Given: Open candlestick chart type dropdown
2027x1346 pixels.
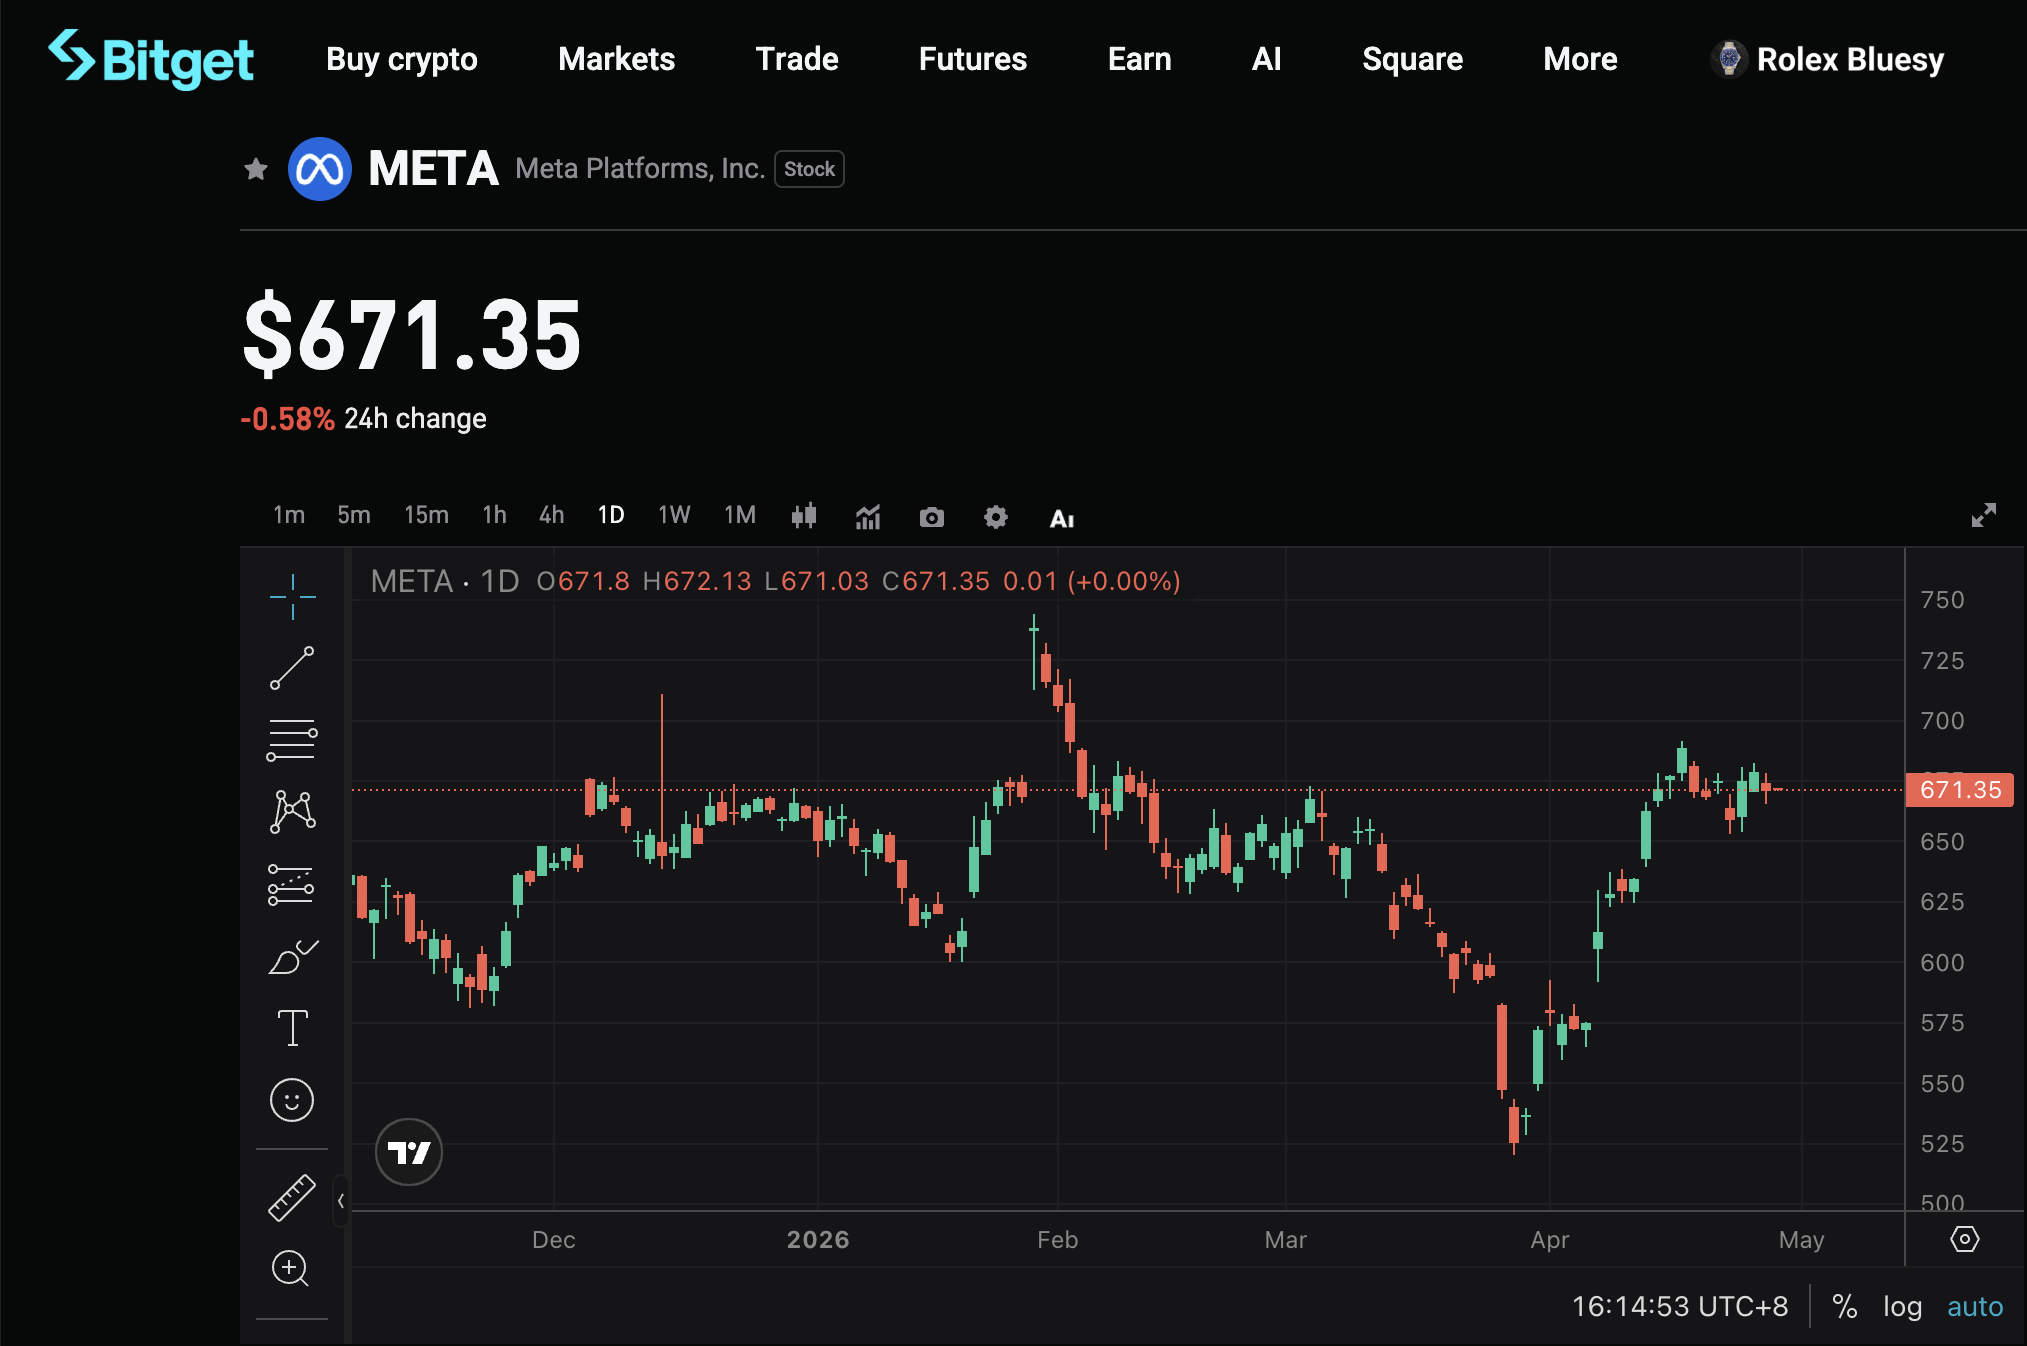Looking at the screenshot, I should tap(804, 516).
